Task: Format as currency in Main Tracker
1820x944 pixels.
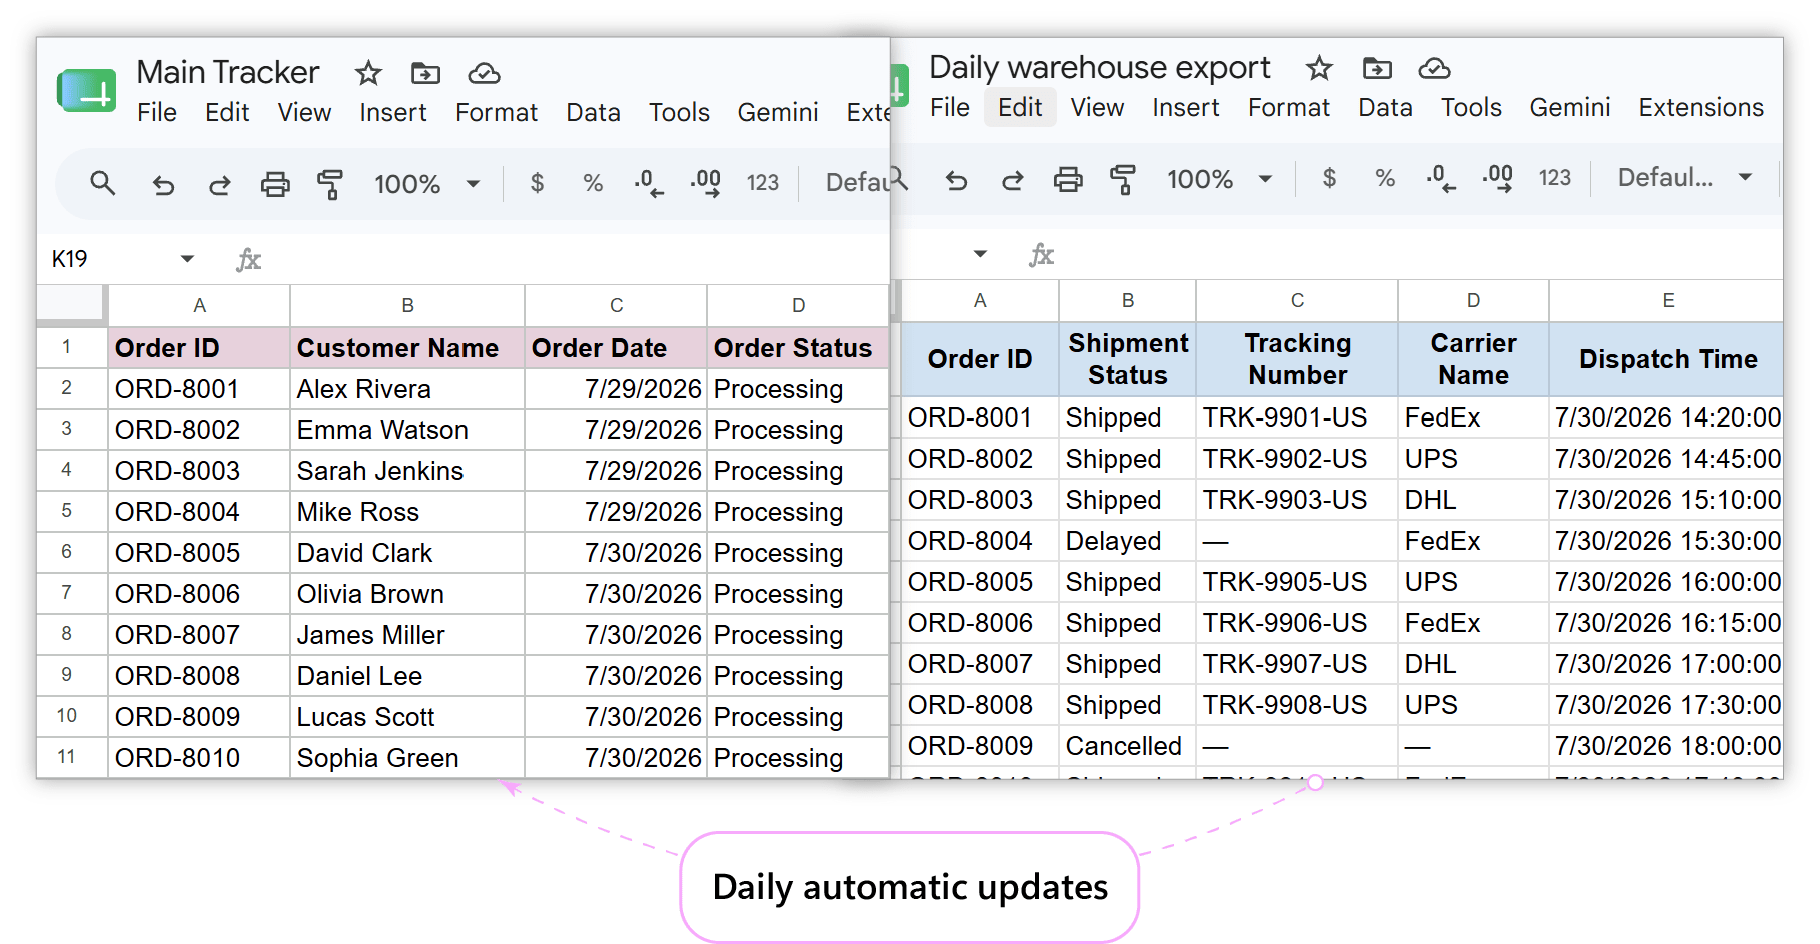Action: coord(537,183)
